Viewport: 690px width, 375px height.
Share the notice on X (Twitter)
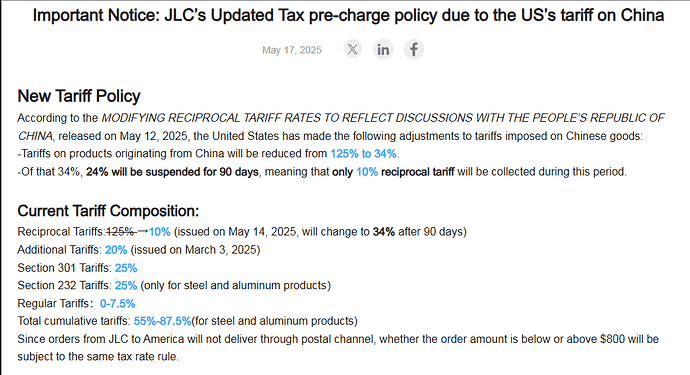[x=352, y=49]
